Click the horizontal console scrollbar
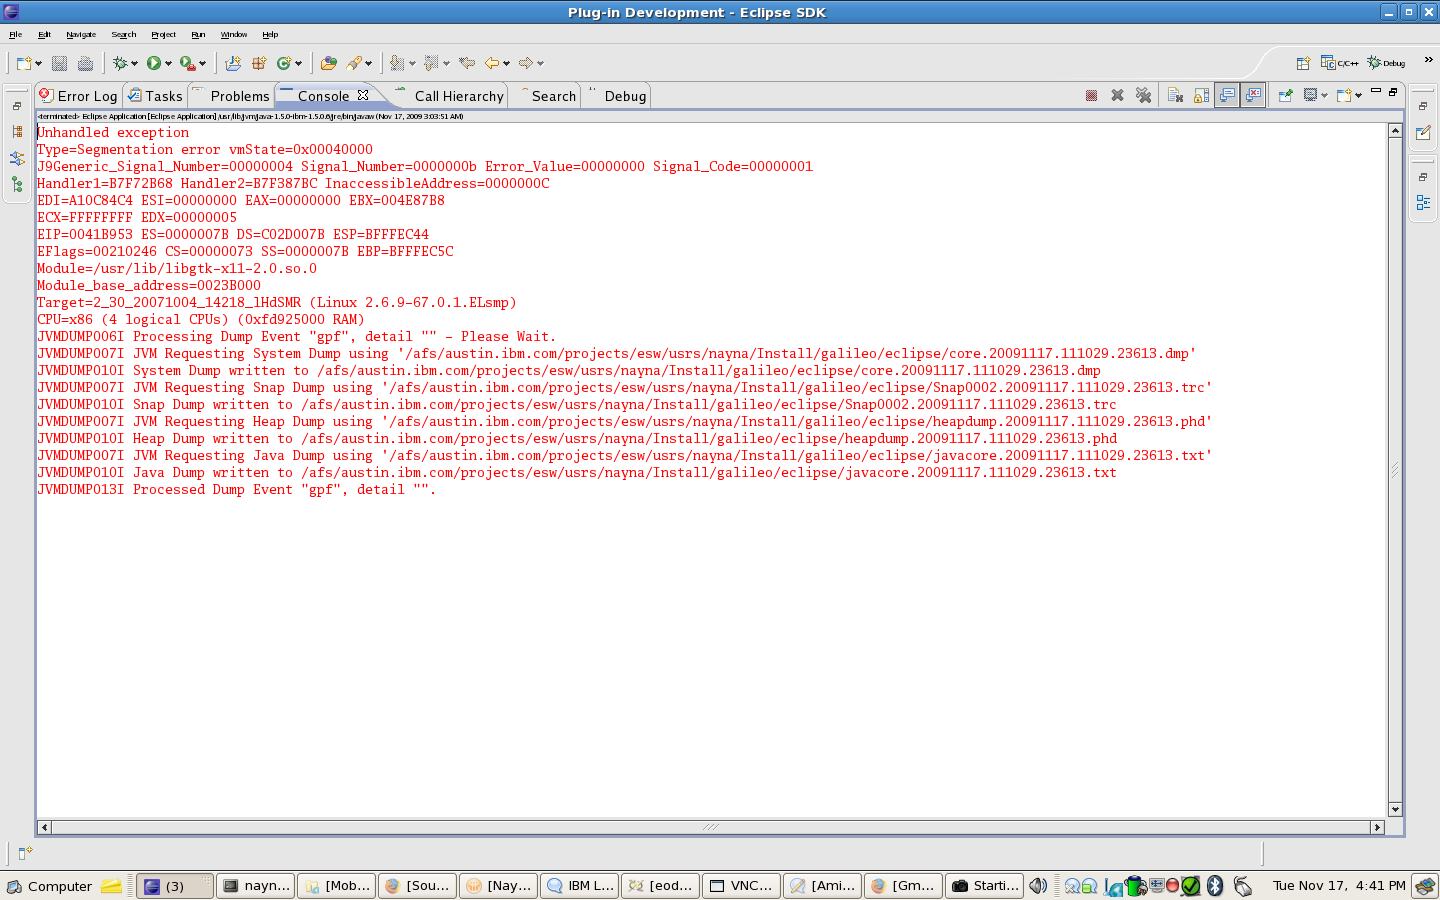1440x900 pixels. point(711,827)
